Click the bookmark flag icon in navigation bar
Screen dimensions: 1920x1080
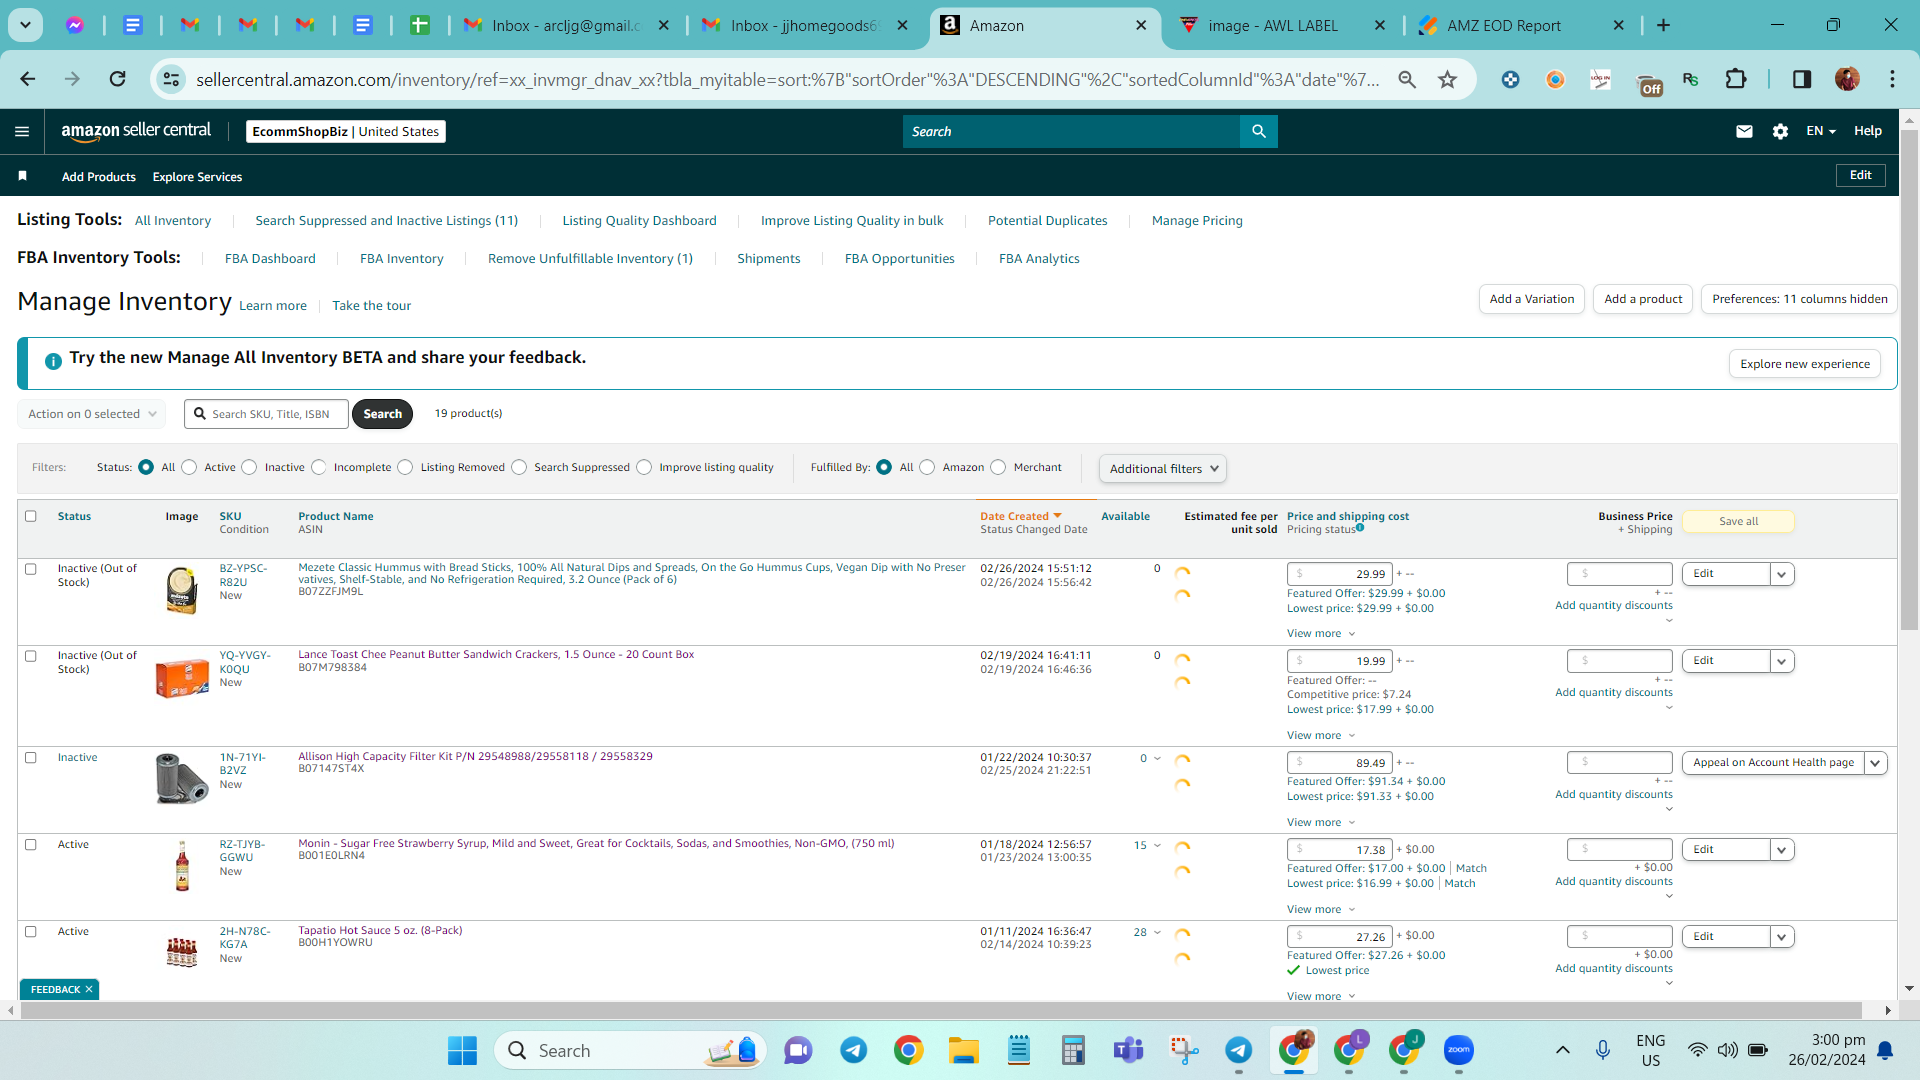[22, 176]
